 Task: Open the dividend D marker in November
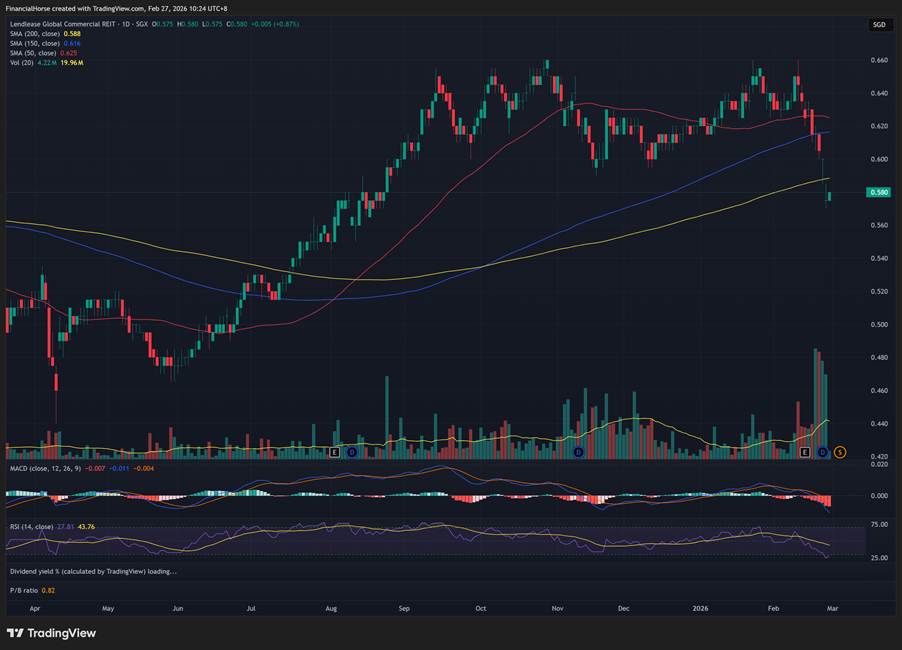(x=579, y=452)
